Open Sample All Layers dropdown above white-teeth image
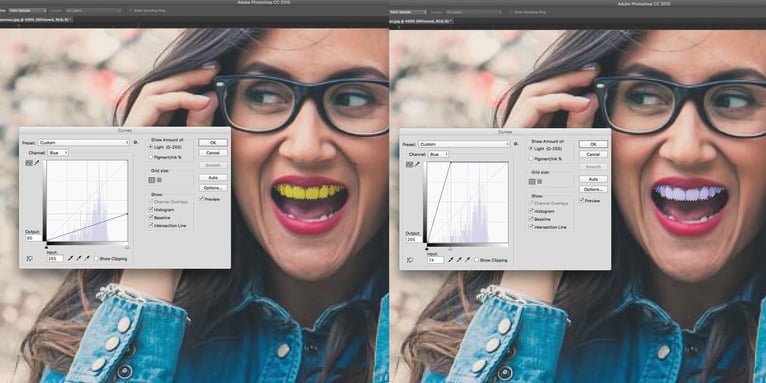Screen dimensions: 766x383 (473, 11)
